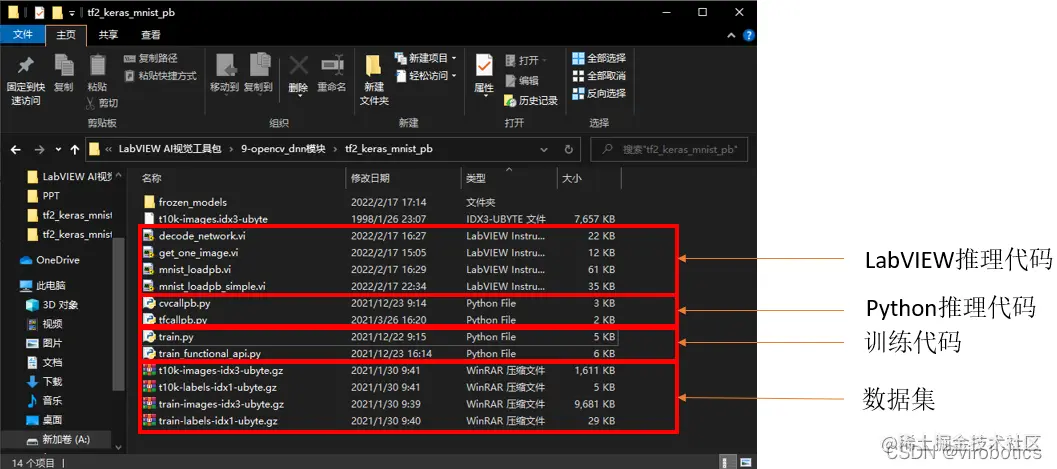Viewport: 1057px width, 469px height.
Task: Click the Copy (复制) ribbon icon
Action: [x=64, y=65]
